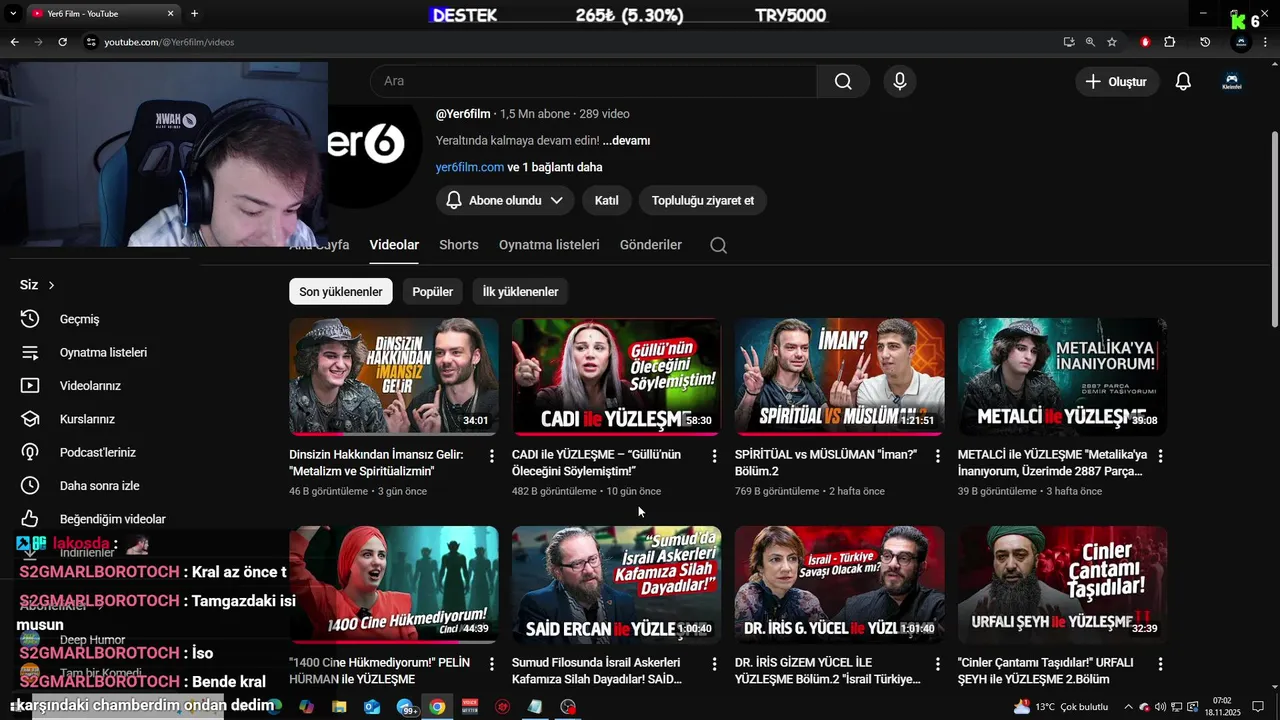Open the browser extensions puzzle icon
The height and width of the screenshot is (720, 1280).
[1170, 42]
